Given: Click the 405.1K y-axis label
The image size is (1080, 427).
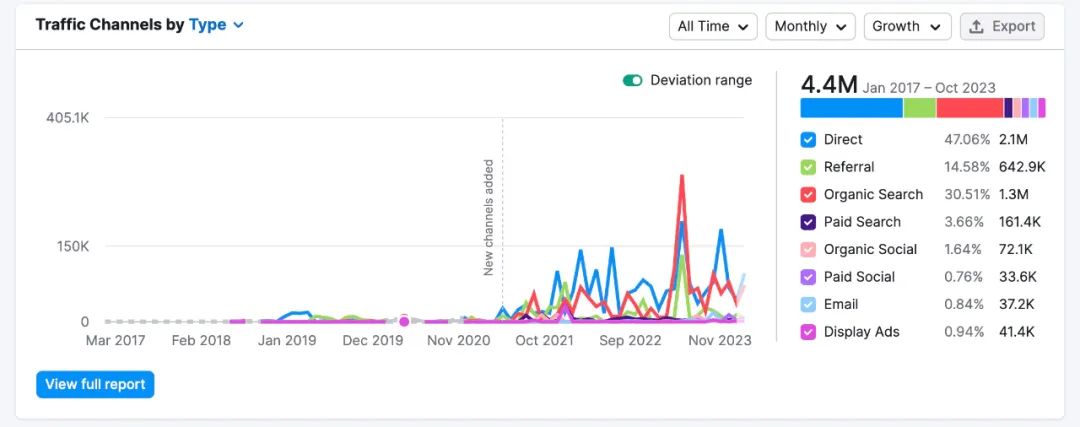Looking at the screenshot, I should coord(68,118).
